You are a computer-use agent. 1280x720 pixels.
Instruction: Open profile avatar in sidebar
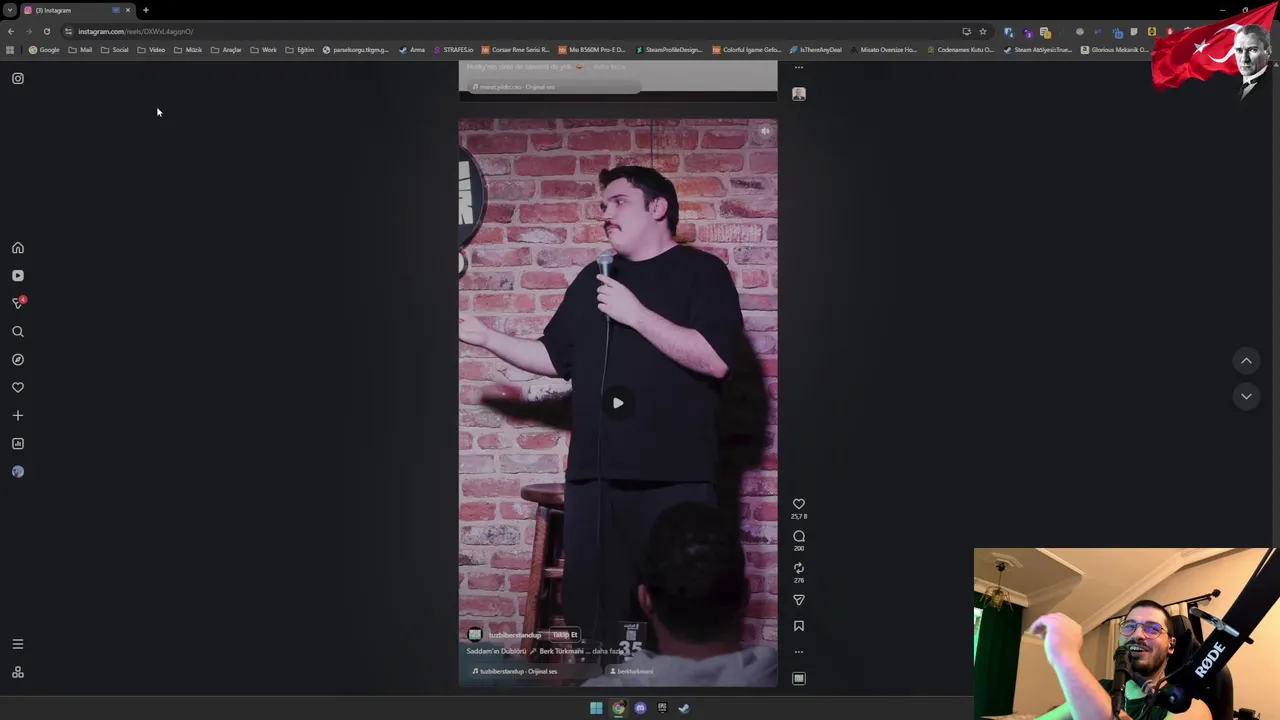click(17, 471)
